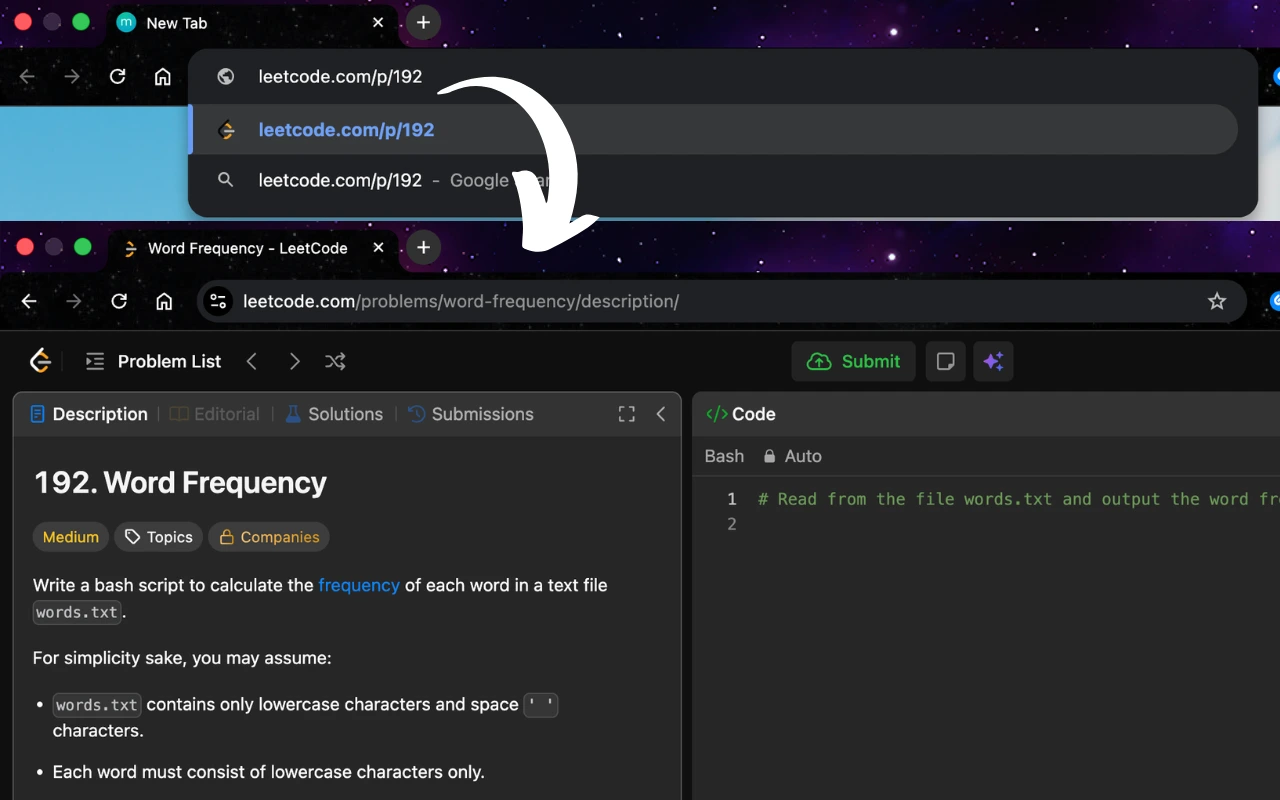The width and height of the screenshot is (1280, 800).
Task: Choose the leetcode.com/p/192 Google Search suggestion
Action: tap(714, 181)
